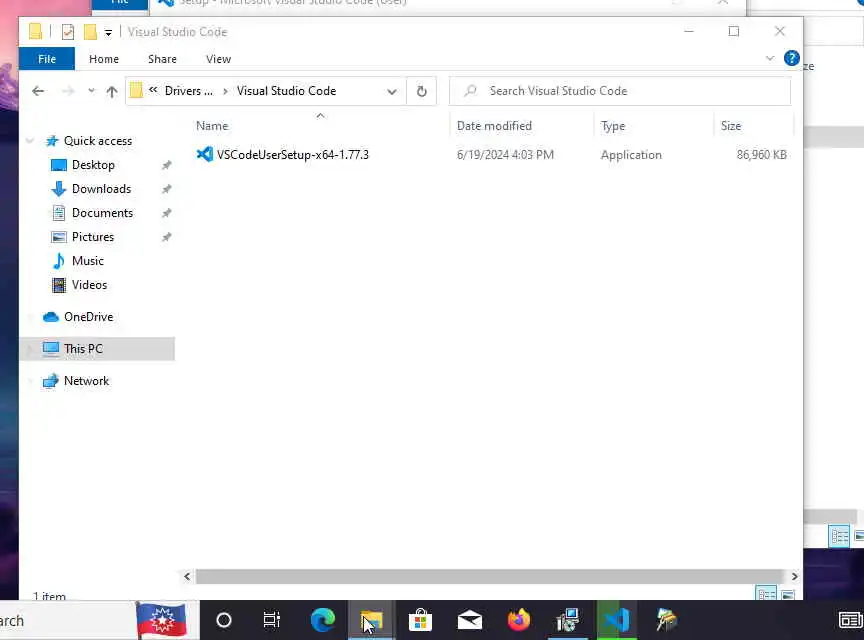Click the right arrow of horizontal scrollbar
Screen dimensions: 864x640
[x=794, y=577]
